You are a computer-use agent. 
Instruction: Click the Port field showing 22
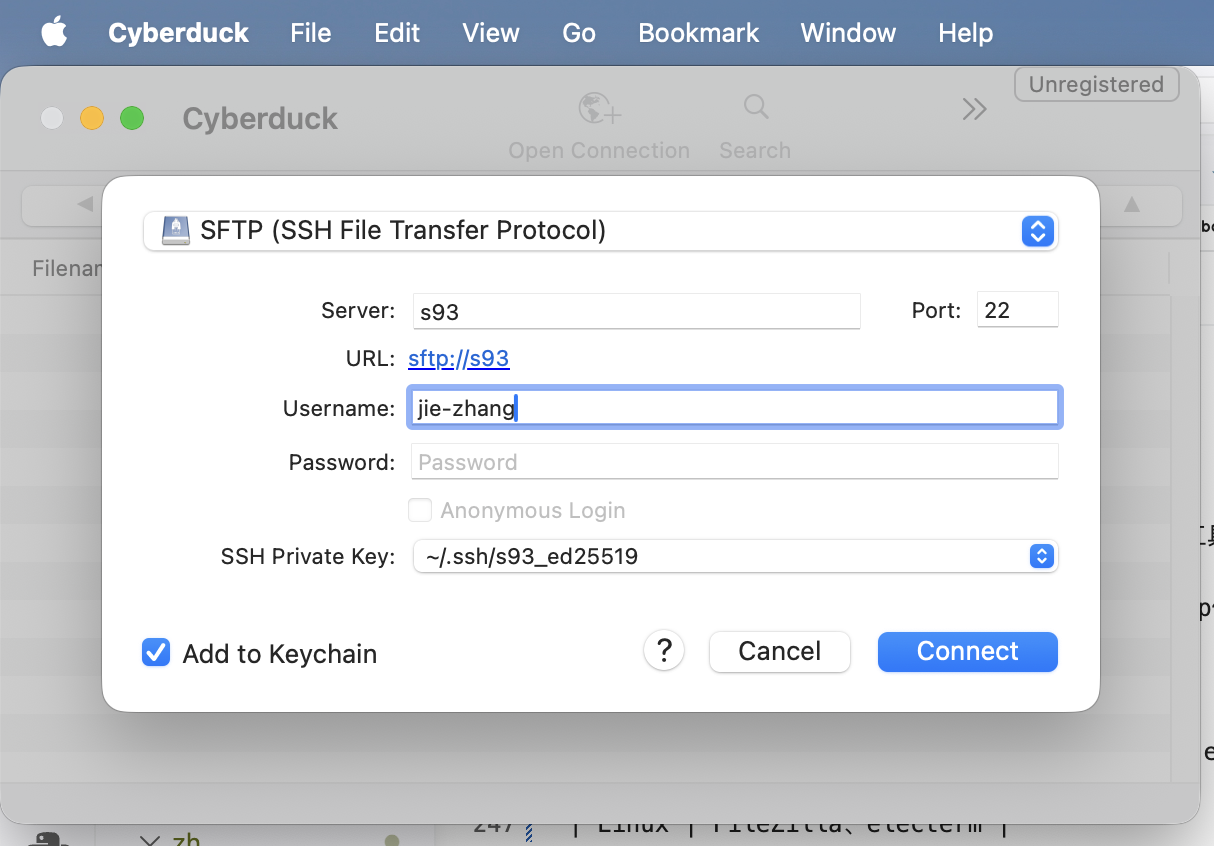[x=1017, y=310]
